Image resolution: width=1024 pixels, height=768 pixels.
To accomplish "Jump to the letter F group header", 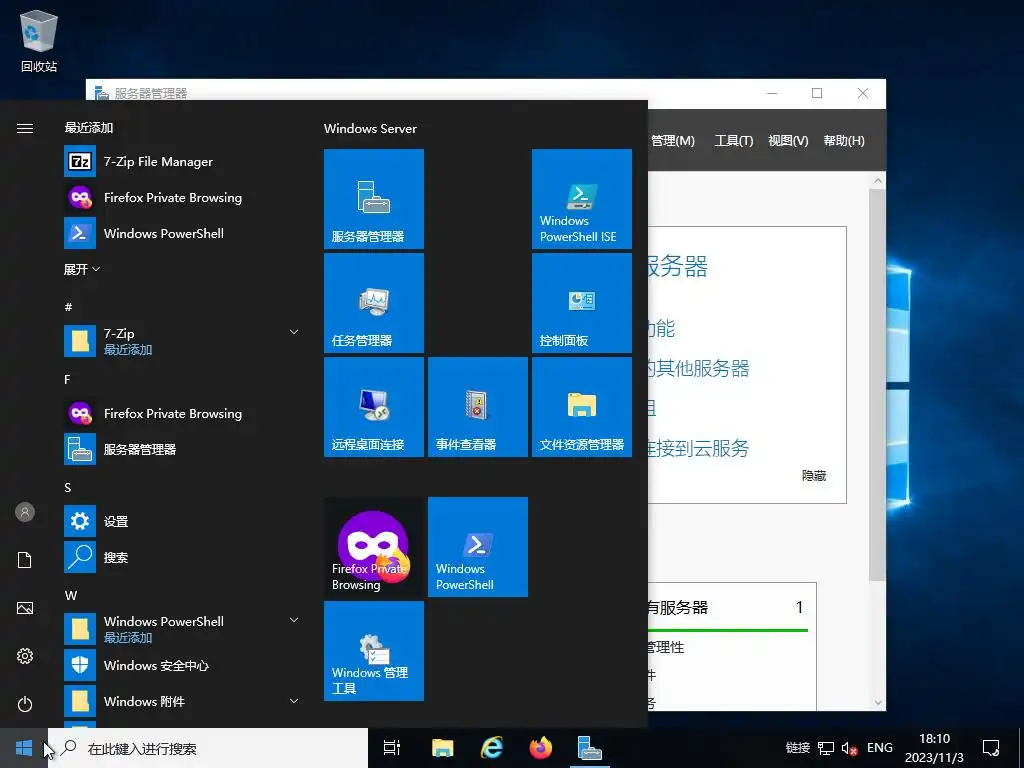I will [67, 379].
